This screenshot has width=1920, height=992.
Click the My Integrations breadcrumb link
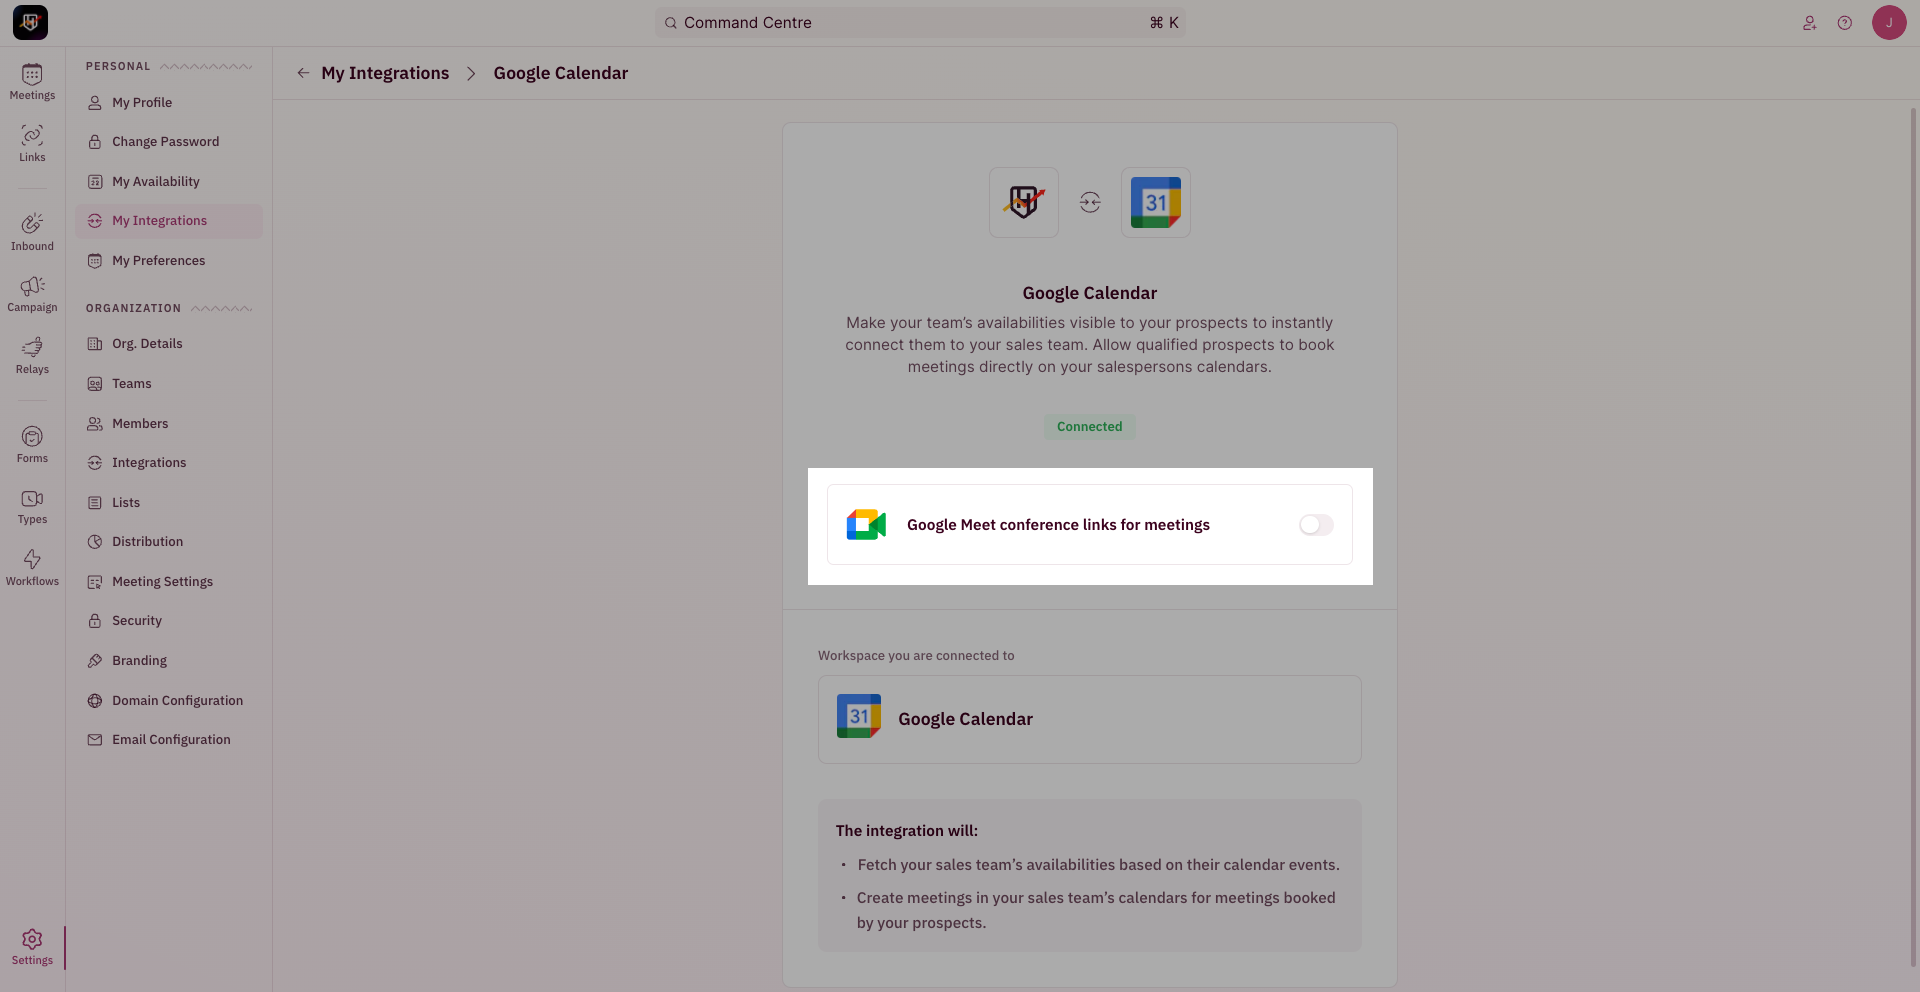385,73
